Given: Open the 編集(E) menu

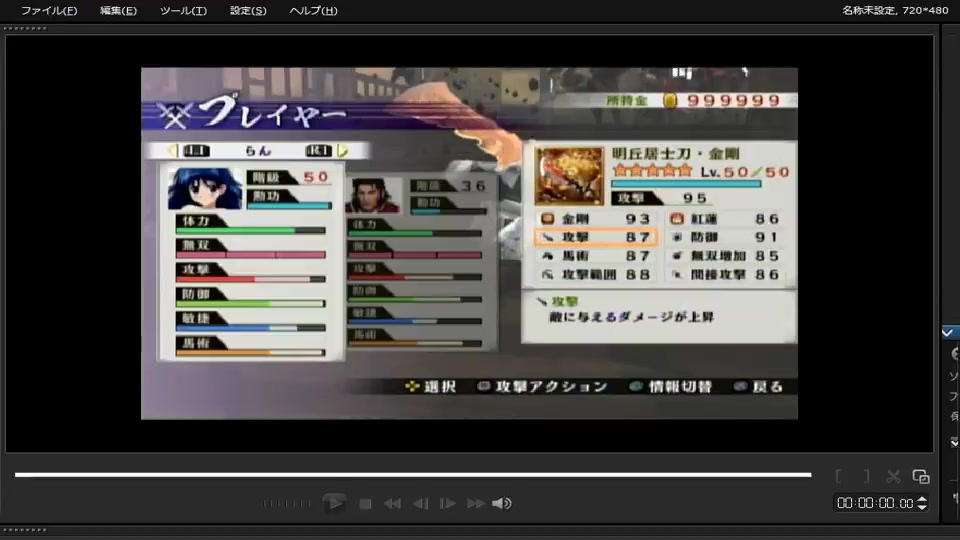Looking at the screenshot, I should 118,10.
